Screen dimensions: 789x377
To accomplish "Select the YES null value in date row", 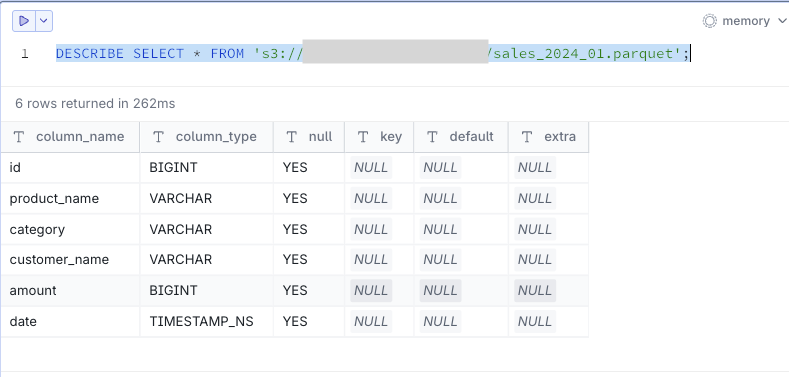I will [309, 321].
